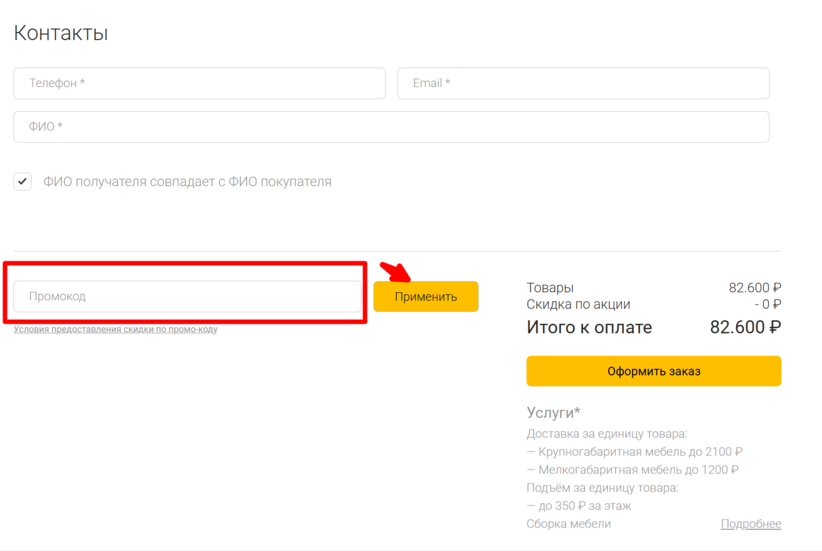Click the bold 82.600 ₽ total amount
The image size is (822, 551).
[745, 327]
